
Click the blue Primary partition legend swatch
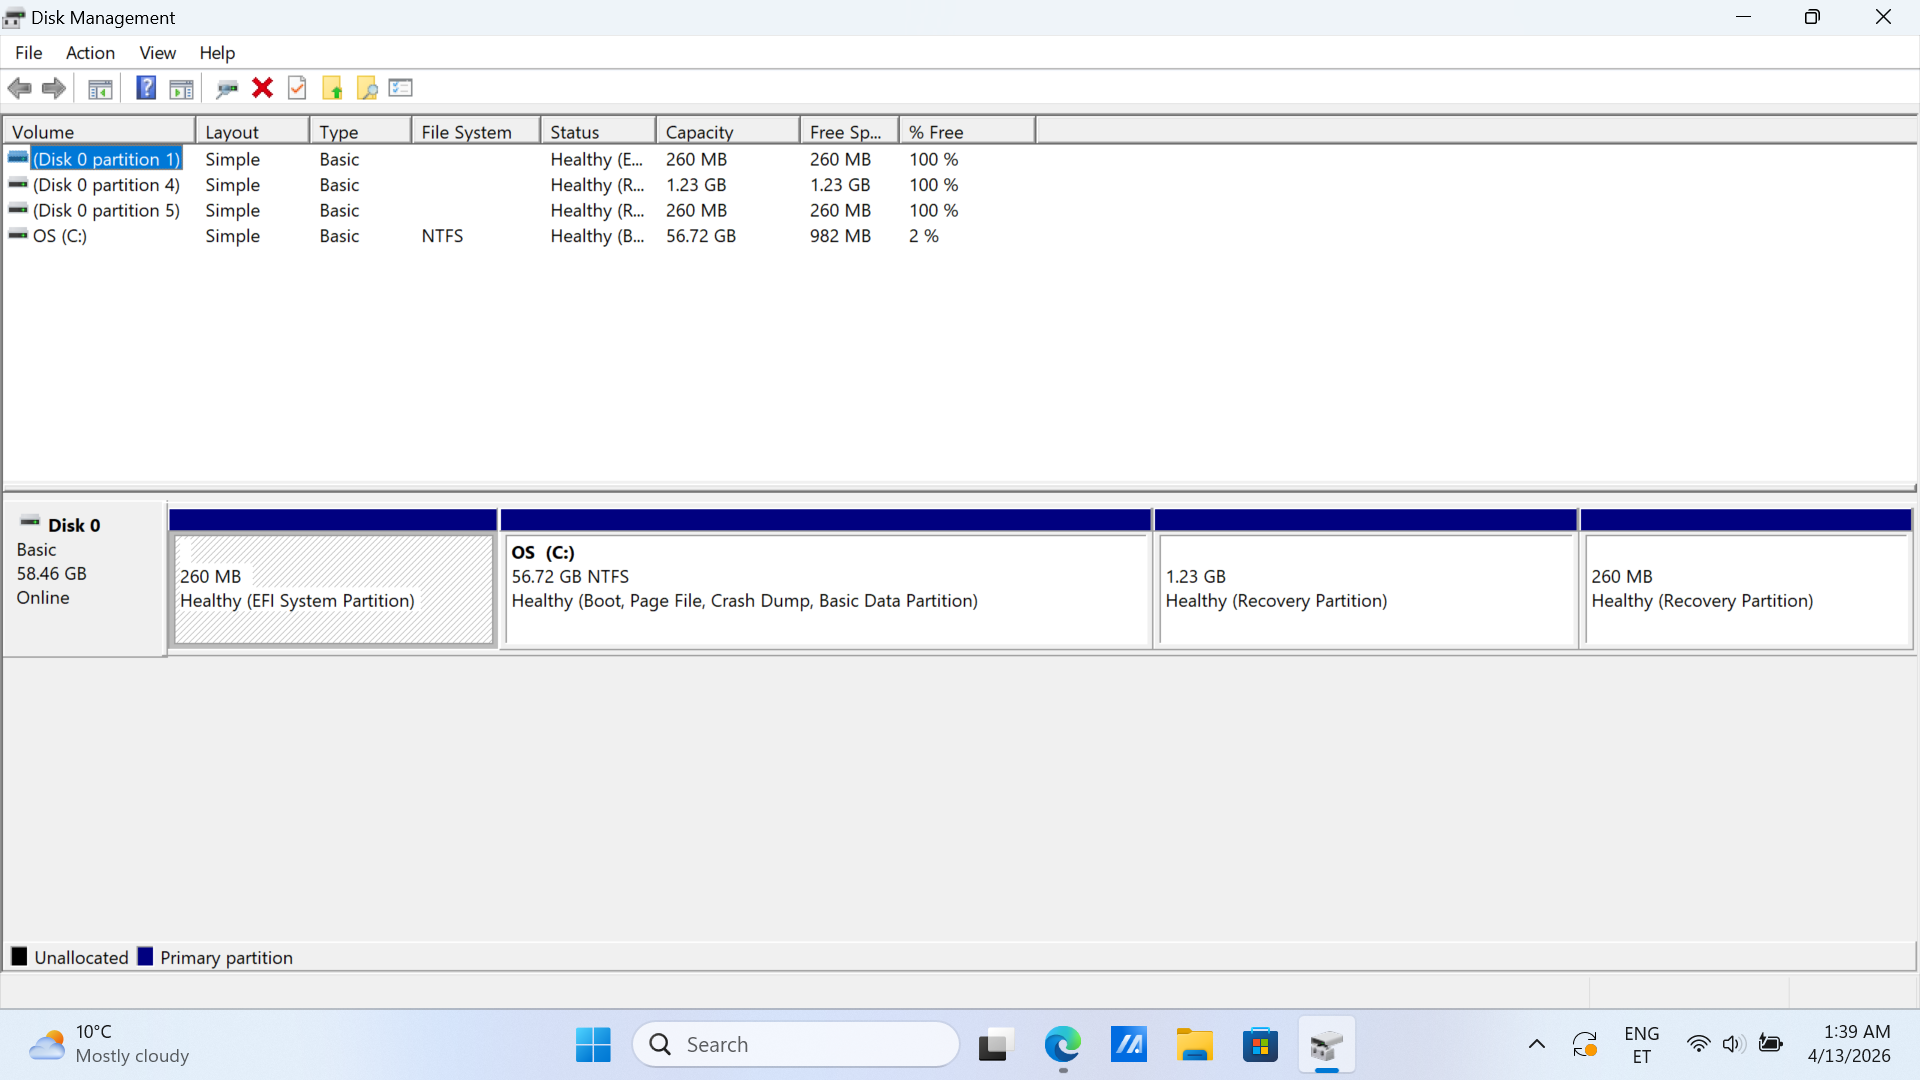145,957
